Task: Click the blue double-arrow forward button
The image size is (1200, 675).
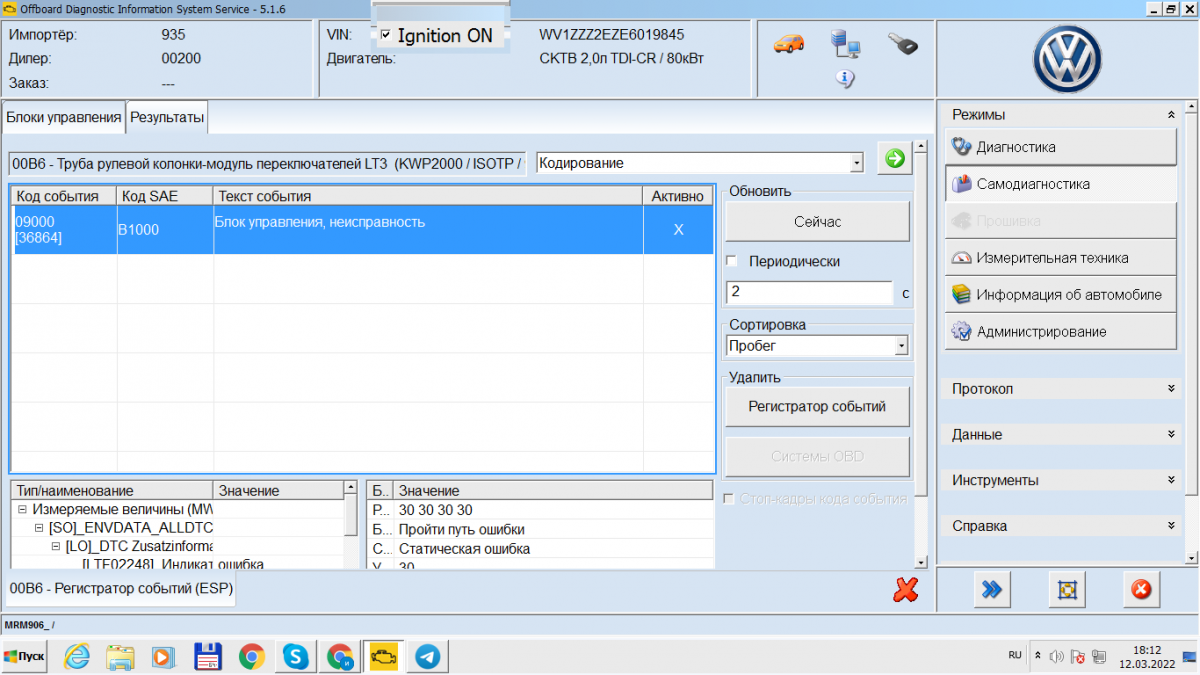Action: click(991, 590)
